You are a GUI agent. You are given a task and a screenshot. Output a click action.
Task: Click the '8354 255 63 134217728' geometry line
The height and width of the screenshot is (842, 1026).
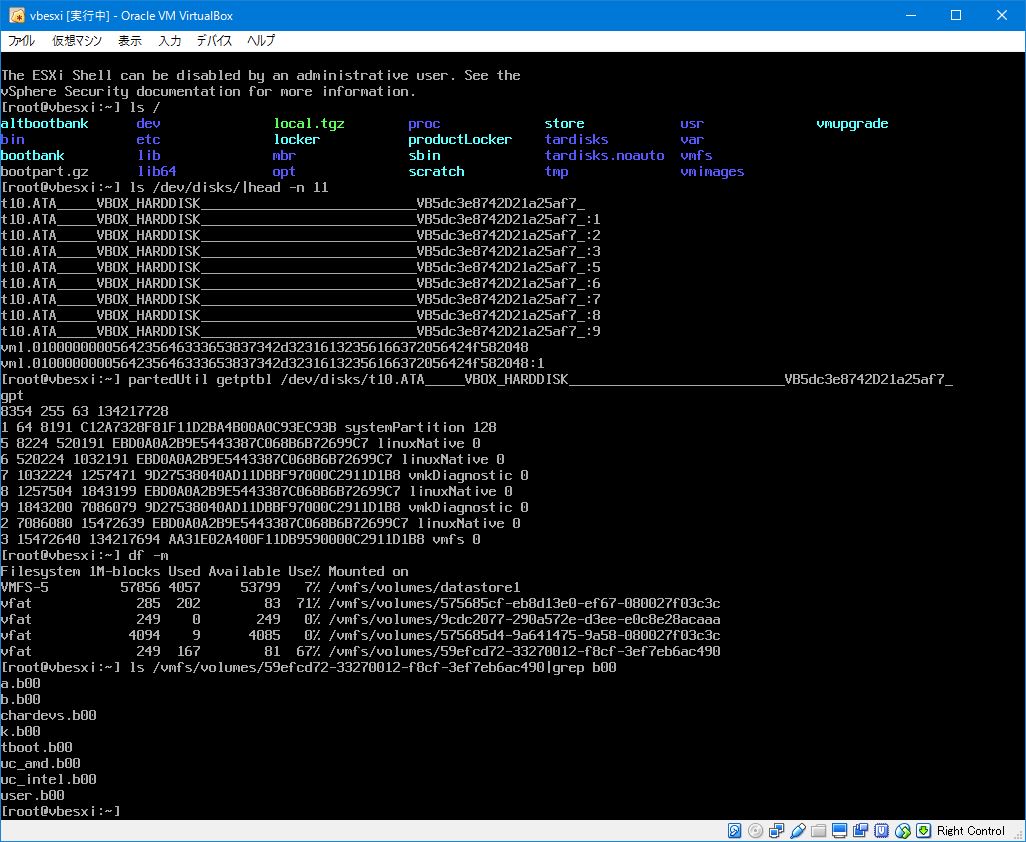pyautogui.click(x=84, y=412)
